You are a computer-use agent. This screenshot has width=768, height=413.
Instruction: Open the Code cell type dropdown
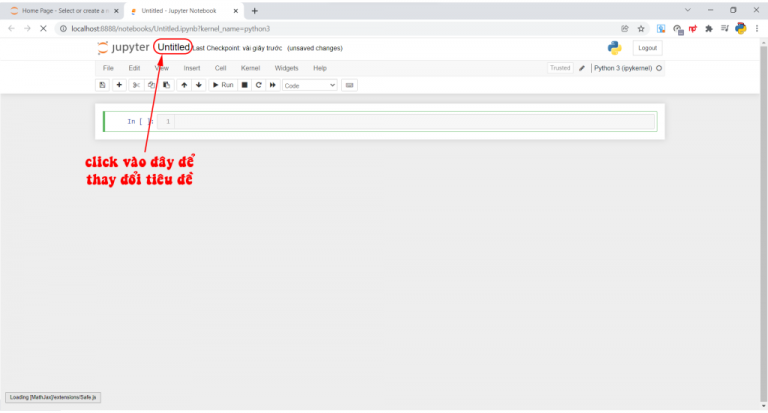[x=309, y=86]
